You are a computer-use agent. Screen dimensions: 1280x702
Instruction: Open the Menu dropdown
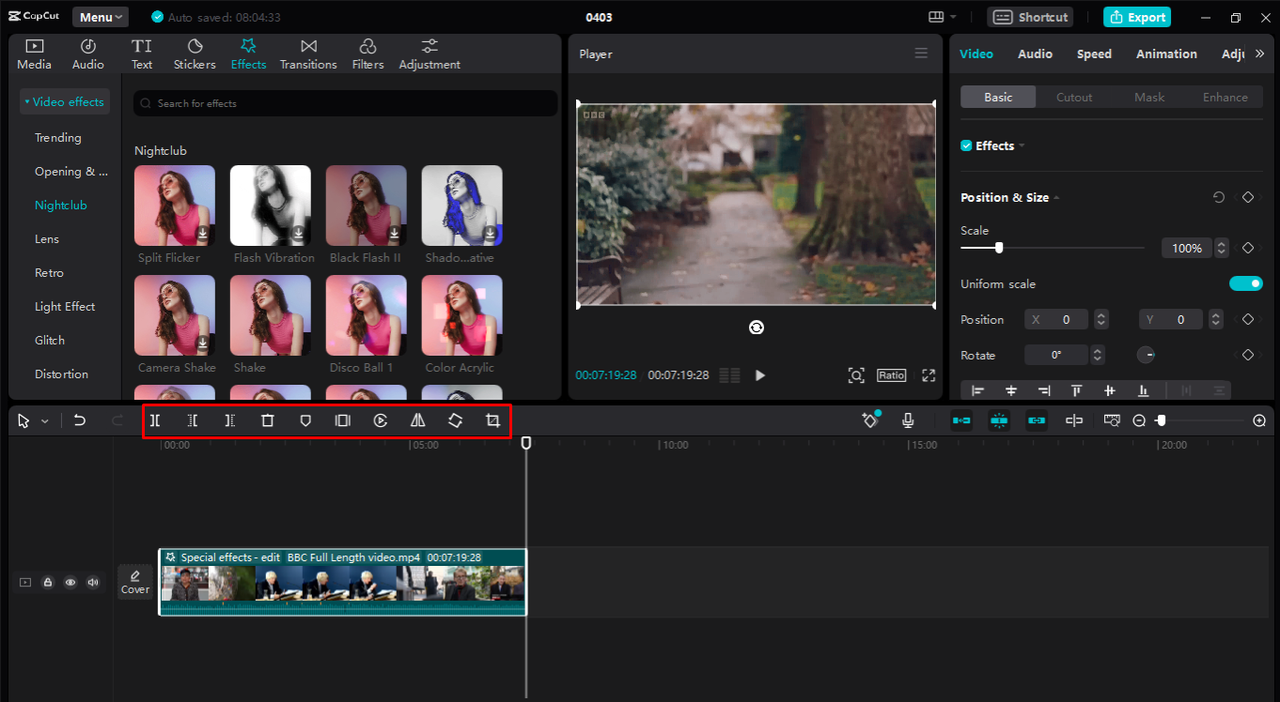point(100,17)
